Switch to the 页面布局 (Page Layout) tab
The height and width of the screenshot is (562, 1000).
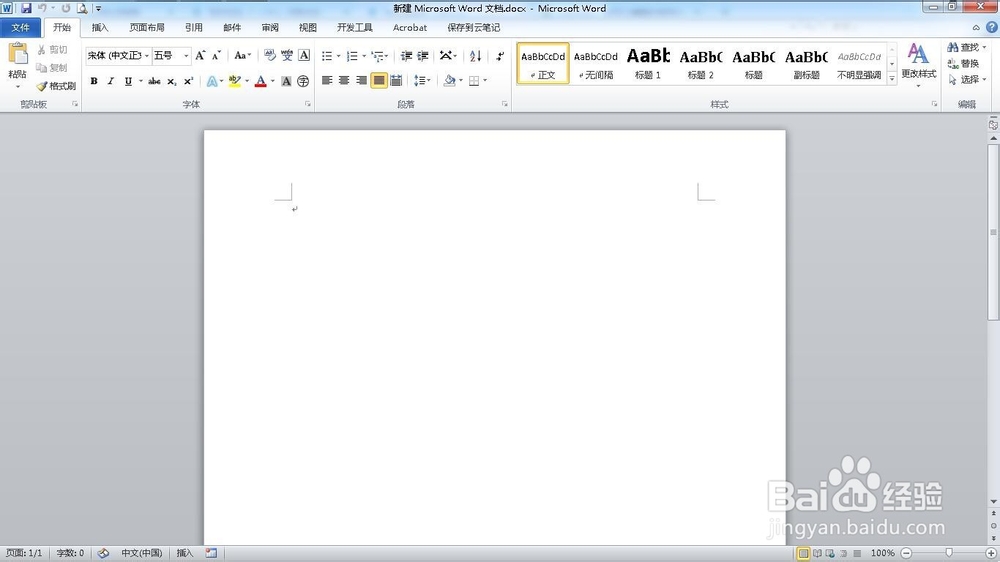pos(147,27)
